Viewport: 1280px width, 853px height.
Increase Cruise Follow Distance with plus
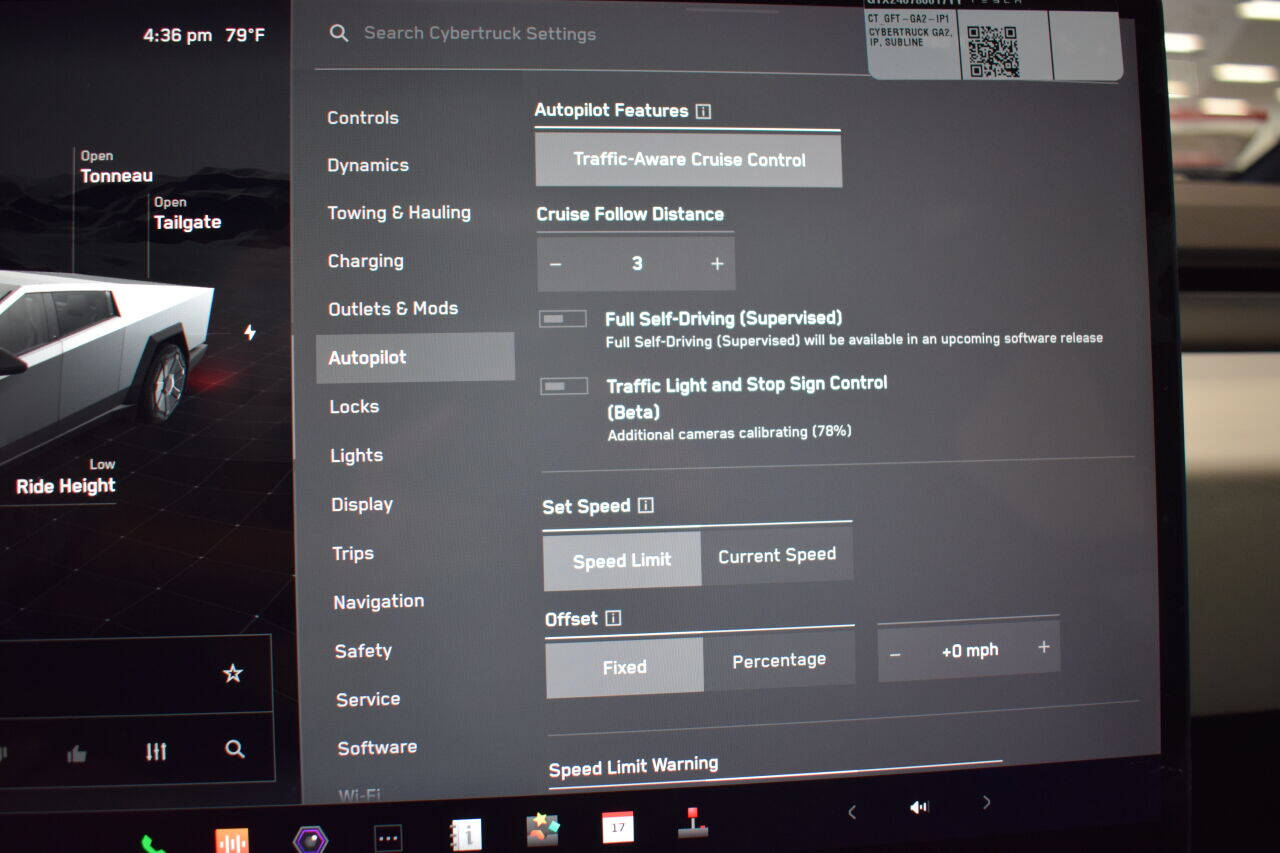[717, 264]
